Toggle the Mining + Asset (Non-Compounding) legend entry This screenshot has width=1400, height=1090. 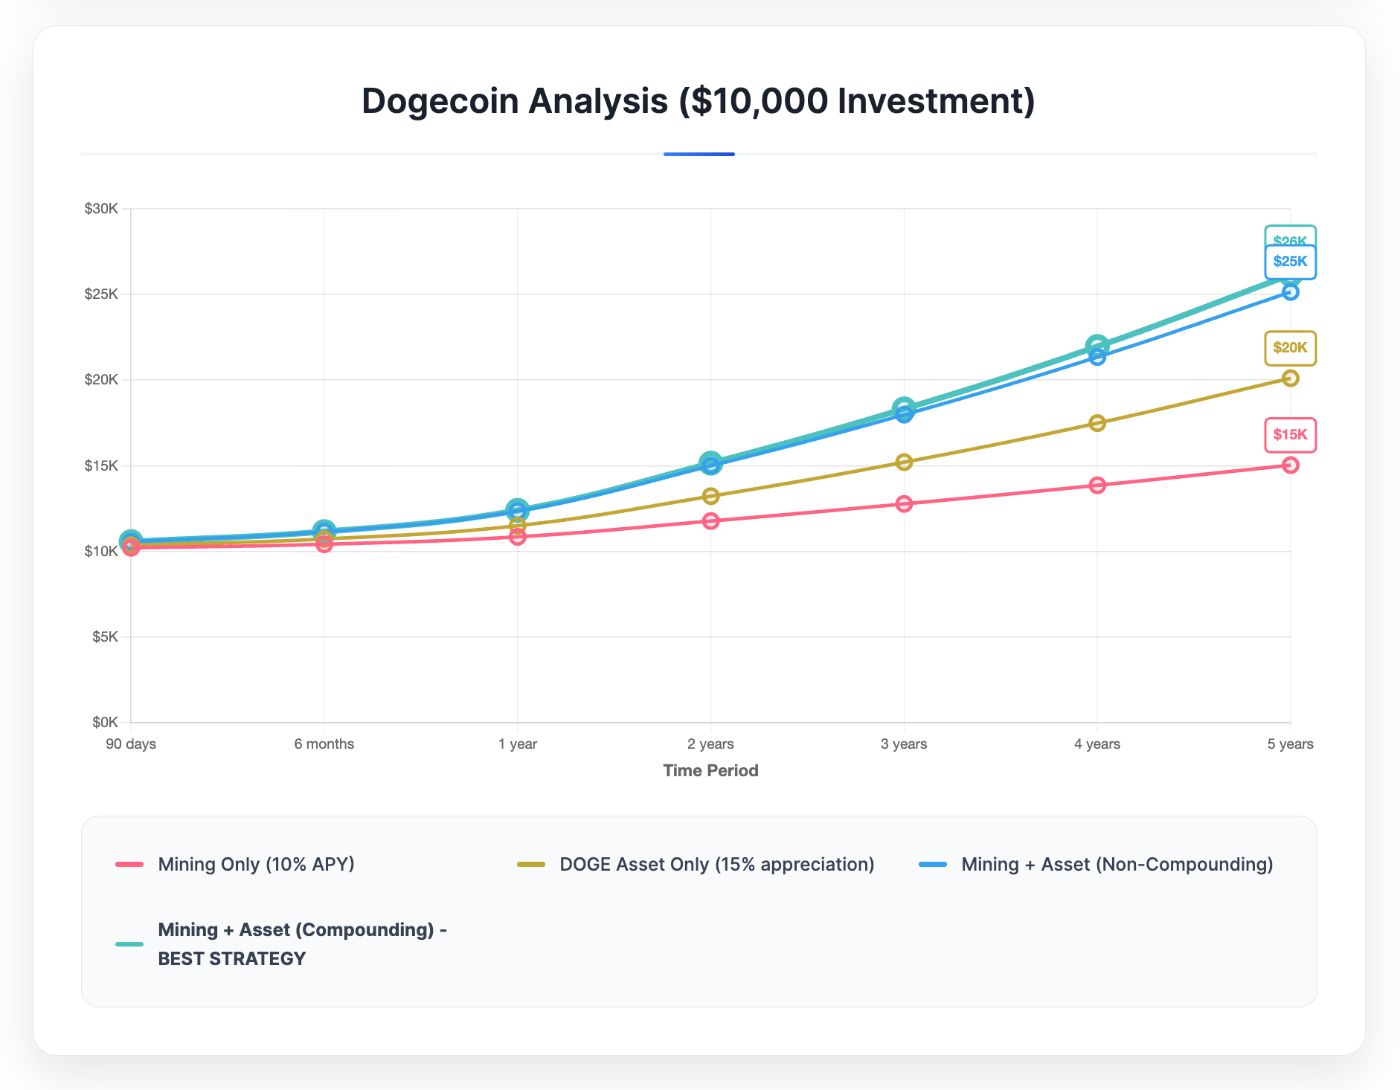coord(1096,864)
